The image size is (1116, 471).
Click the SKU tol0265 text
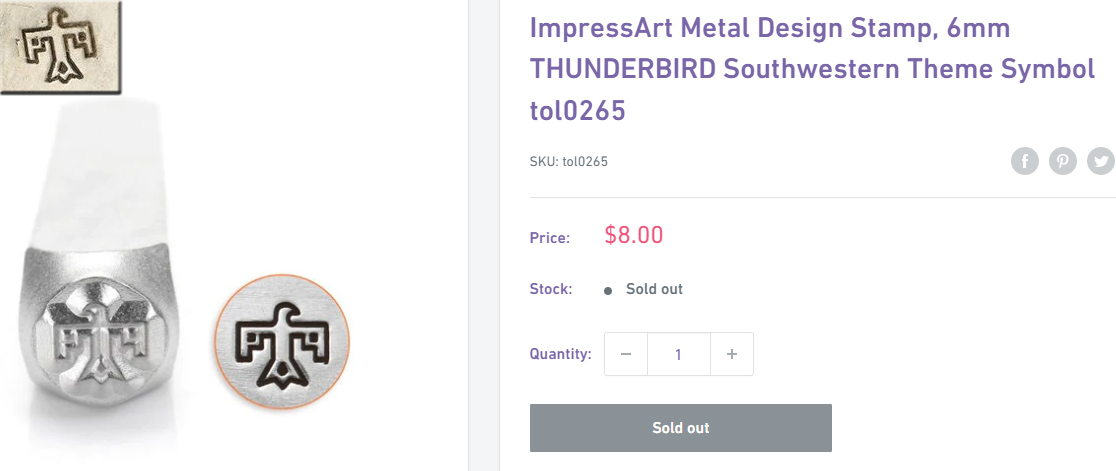tap(569, 162)
